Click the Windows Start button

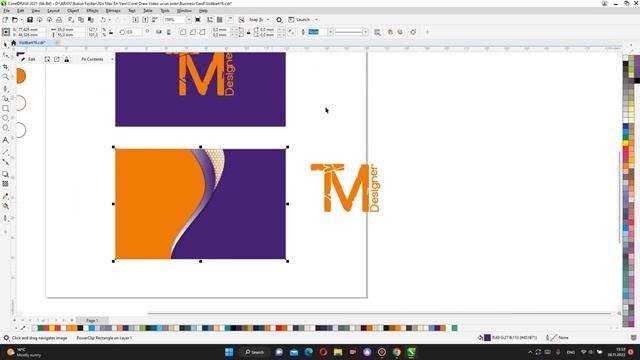click(x=229, y=352)
